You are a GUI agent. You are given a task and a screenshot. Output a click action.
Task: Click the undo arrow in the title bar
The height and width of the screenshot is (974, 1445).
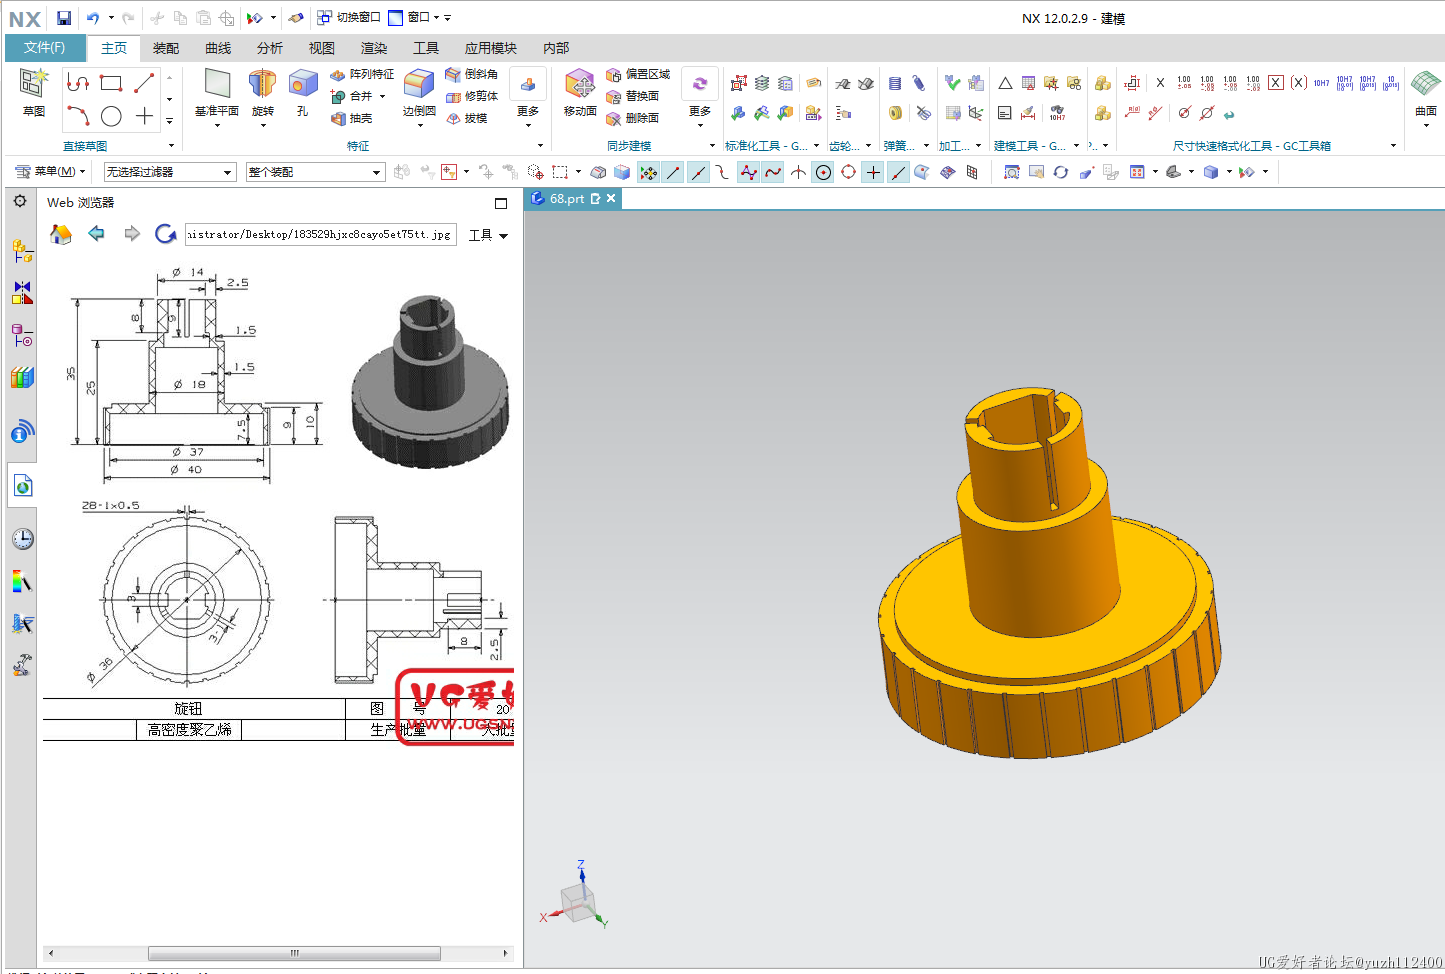click(x=93, y=18)
